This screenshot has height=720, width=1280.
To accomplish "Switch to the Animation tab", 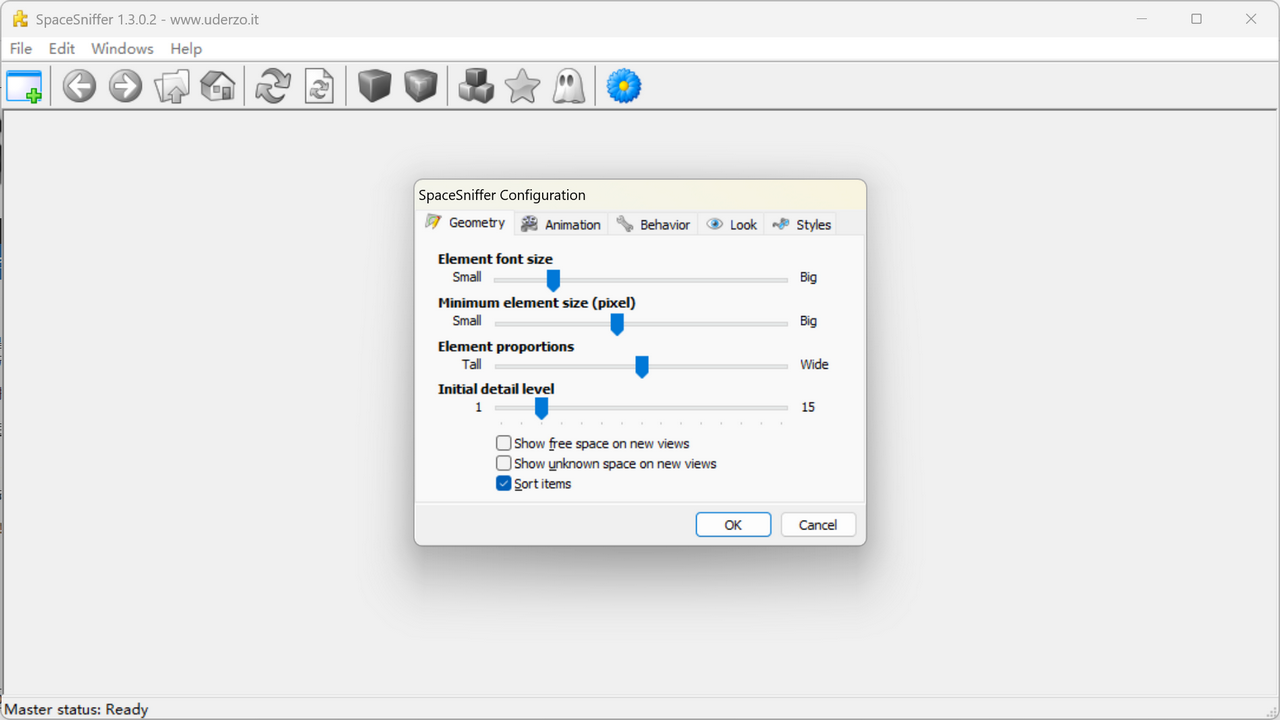I will click(560, 224).
